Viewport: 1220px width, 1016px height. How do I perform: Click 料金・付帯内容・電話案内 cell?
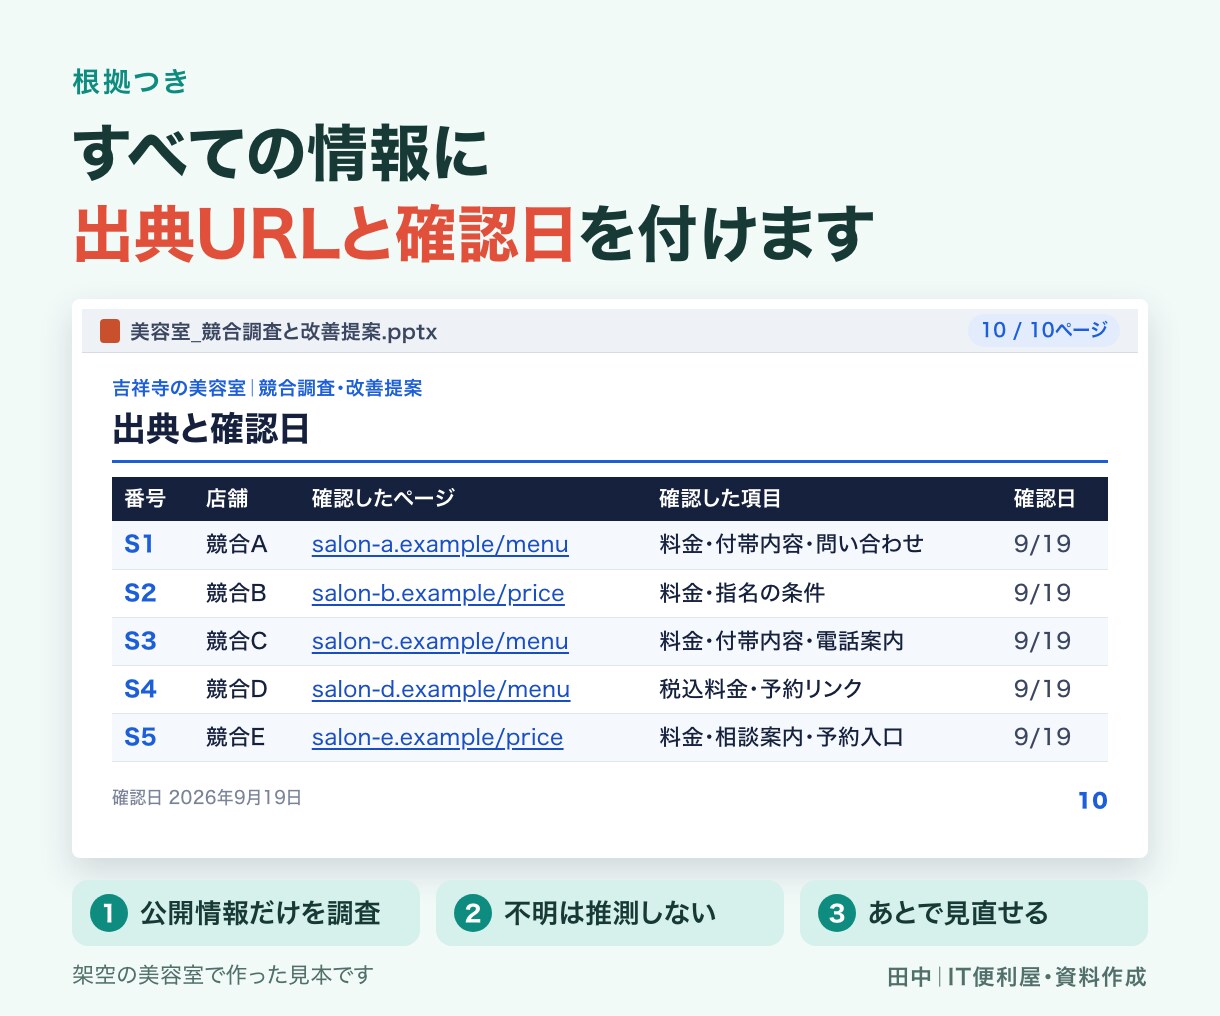pos(781,641)
